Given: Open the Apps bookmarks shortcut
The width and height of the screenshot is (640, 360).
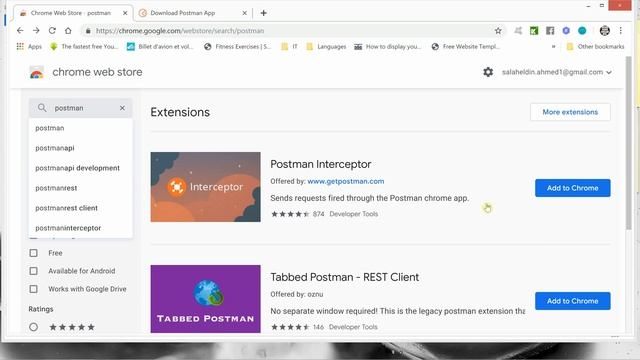Looking at the screenshot, I should (x=29, y=47).
